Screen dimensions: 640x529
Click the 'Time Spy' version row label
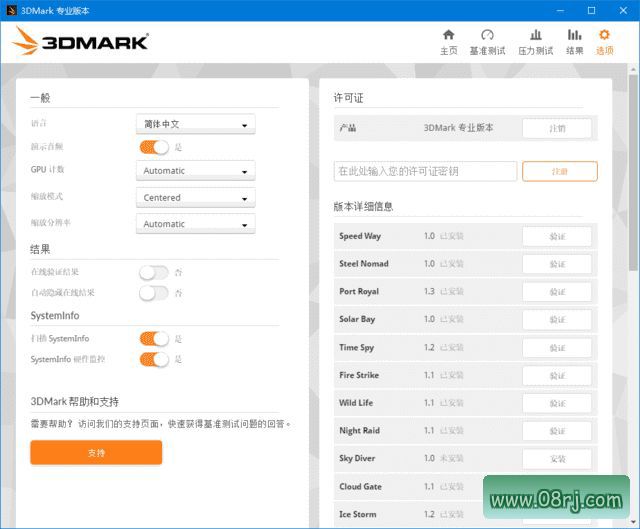(356, 347)
